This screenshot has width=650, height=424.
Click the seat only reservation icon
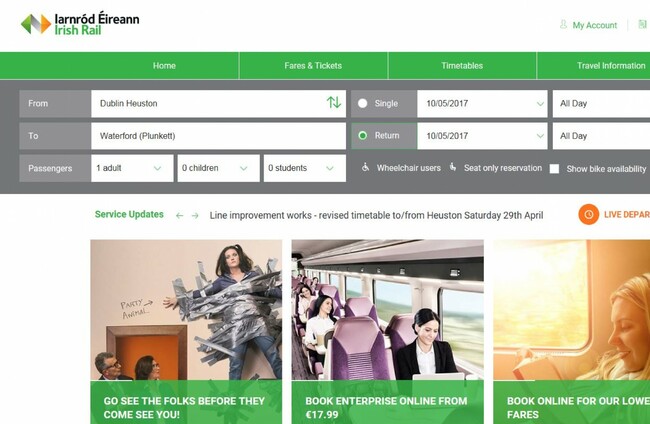453,168
